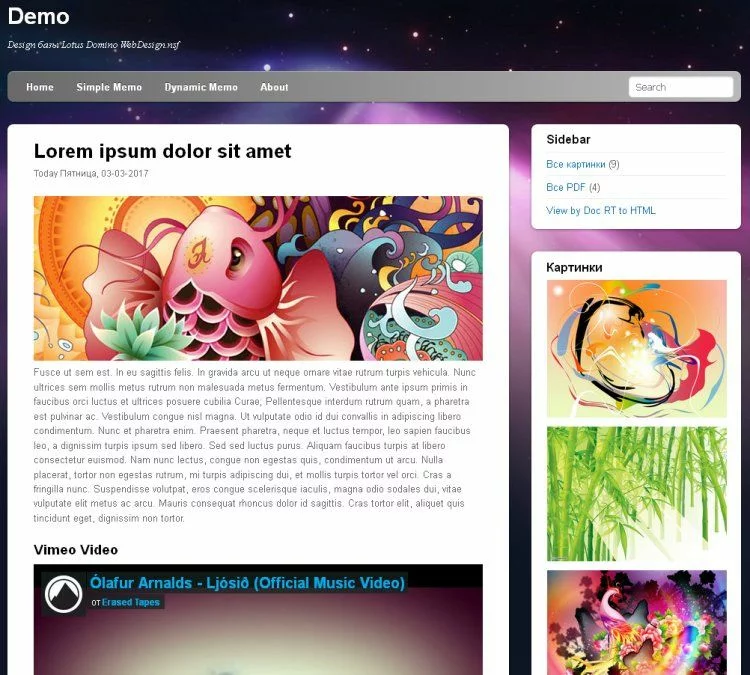Click the Vimeo Video section heading
Screen dimensions: 750x675
pyautogui.click(x=75, y=550)
